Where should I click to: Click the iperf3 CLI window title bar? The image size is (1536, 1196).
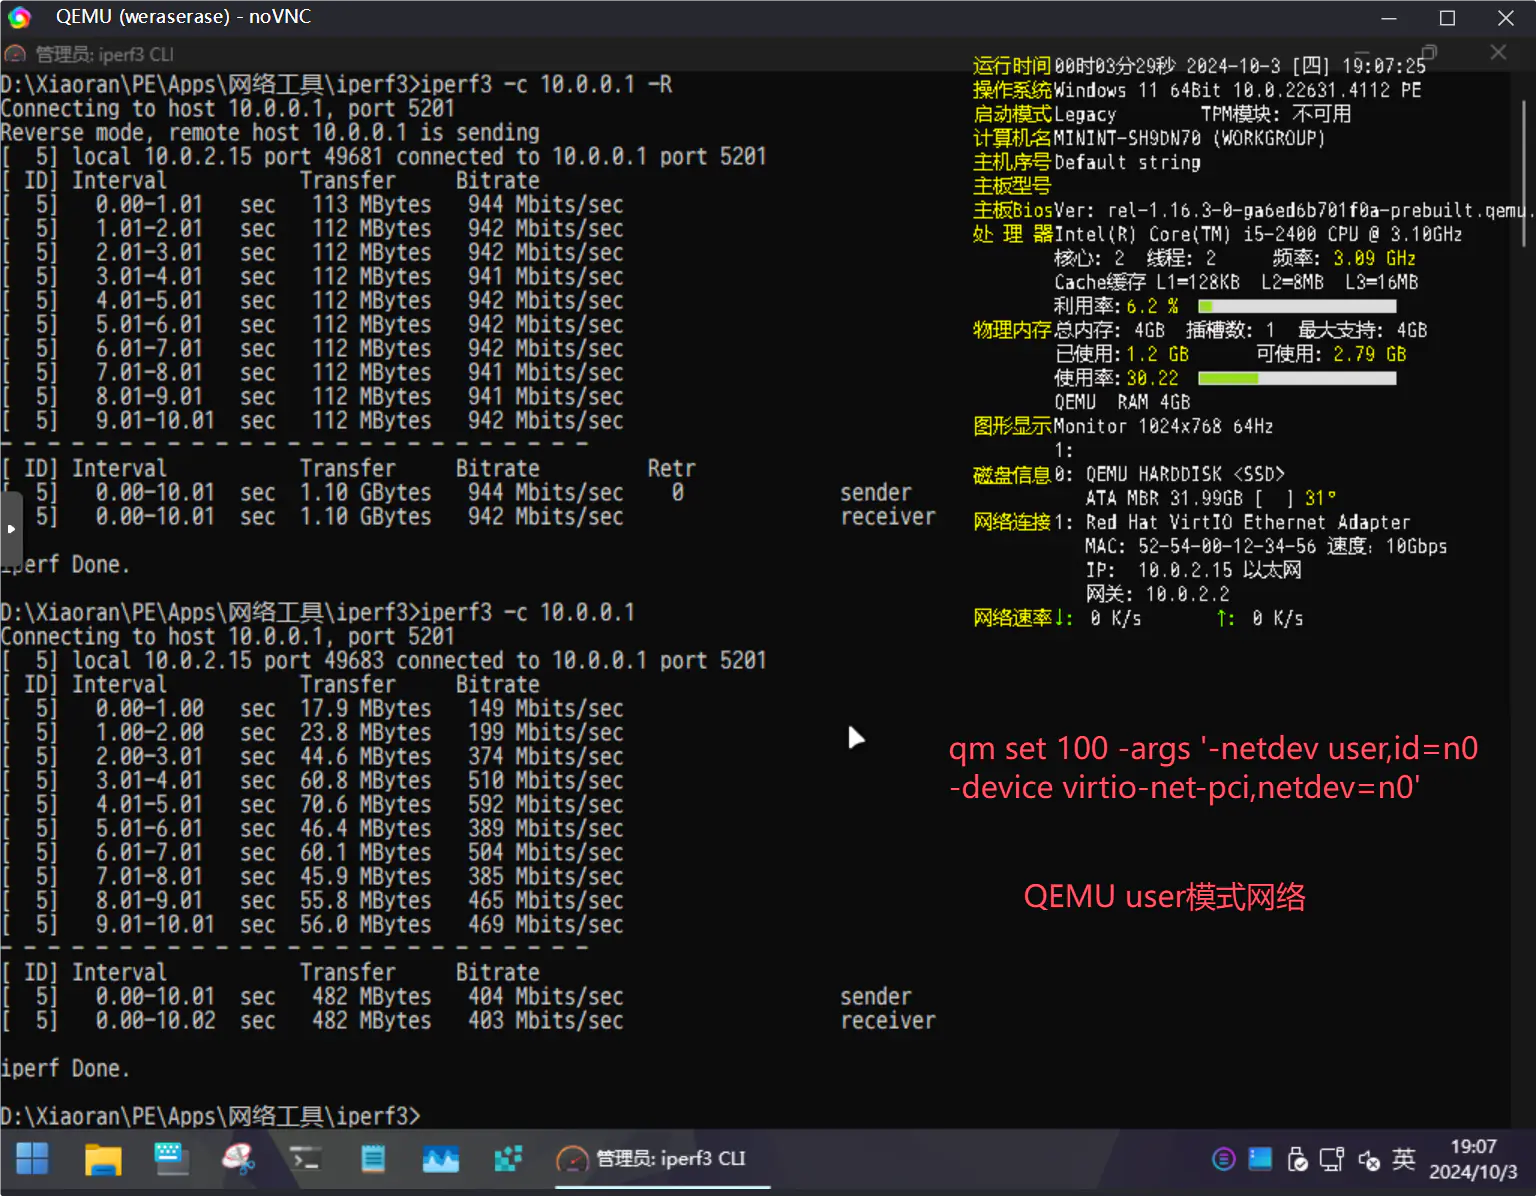[400, 54]
